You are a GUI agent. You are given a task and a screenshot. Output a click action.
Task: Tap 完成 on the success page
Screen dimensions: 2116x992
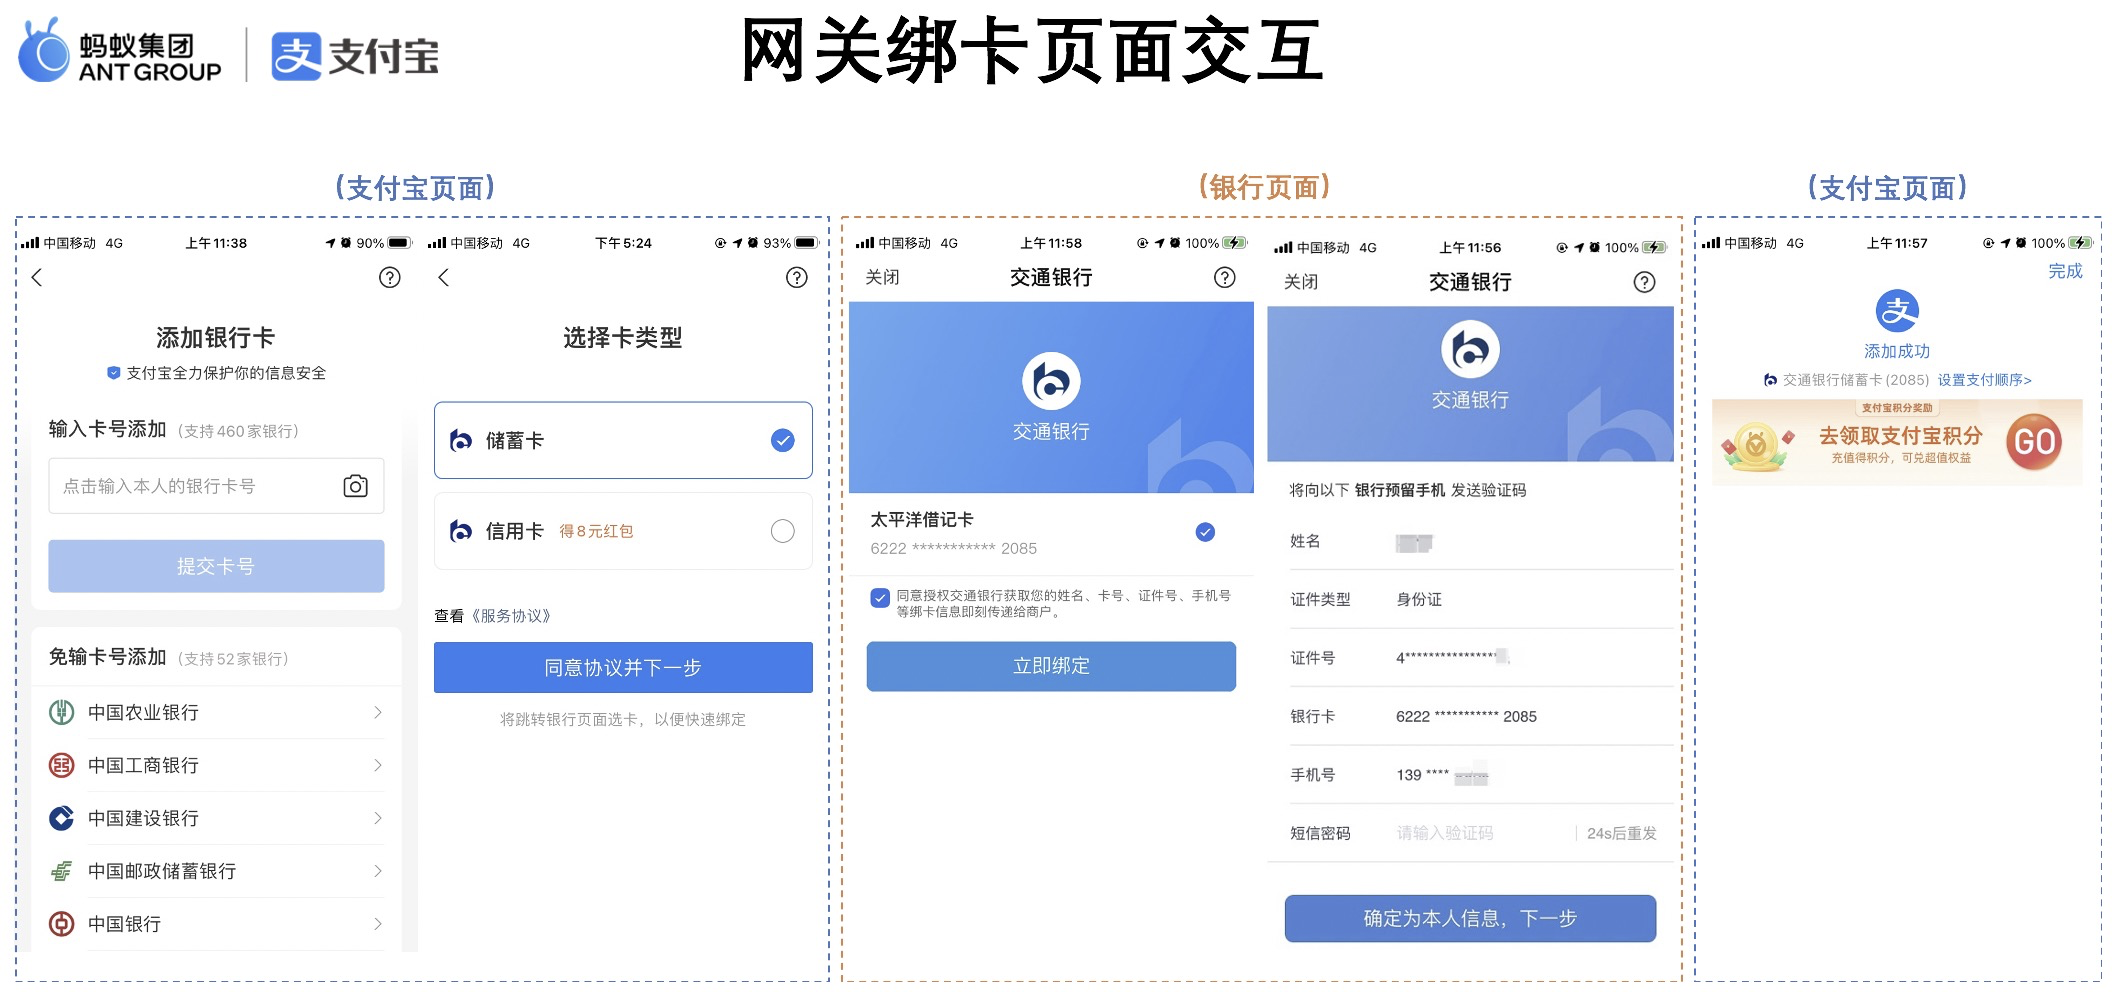(2064, 271)
